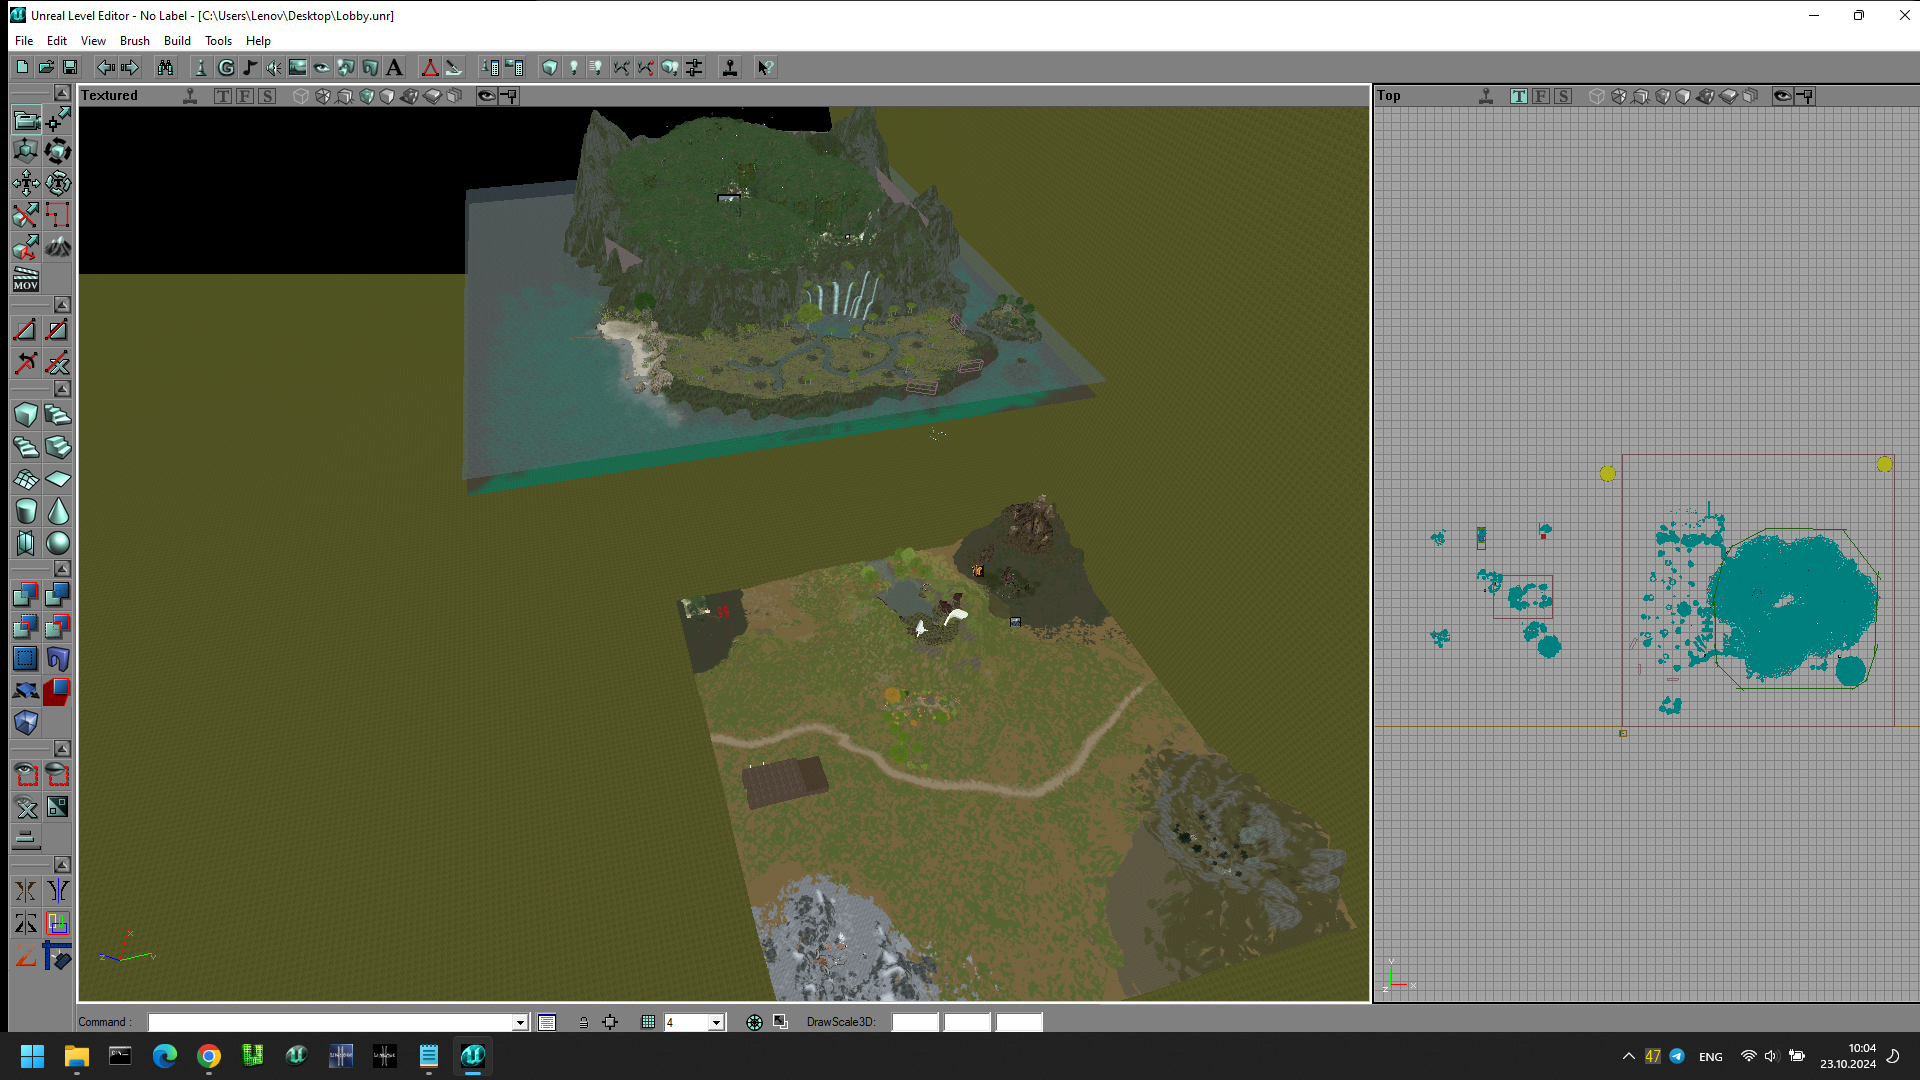Set Top viewport to Front view
The height and width of the screenshot is (1080, 1920).
pyautogui.click(x=1541, y=96)
